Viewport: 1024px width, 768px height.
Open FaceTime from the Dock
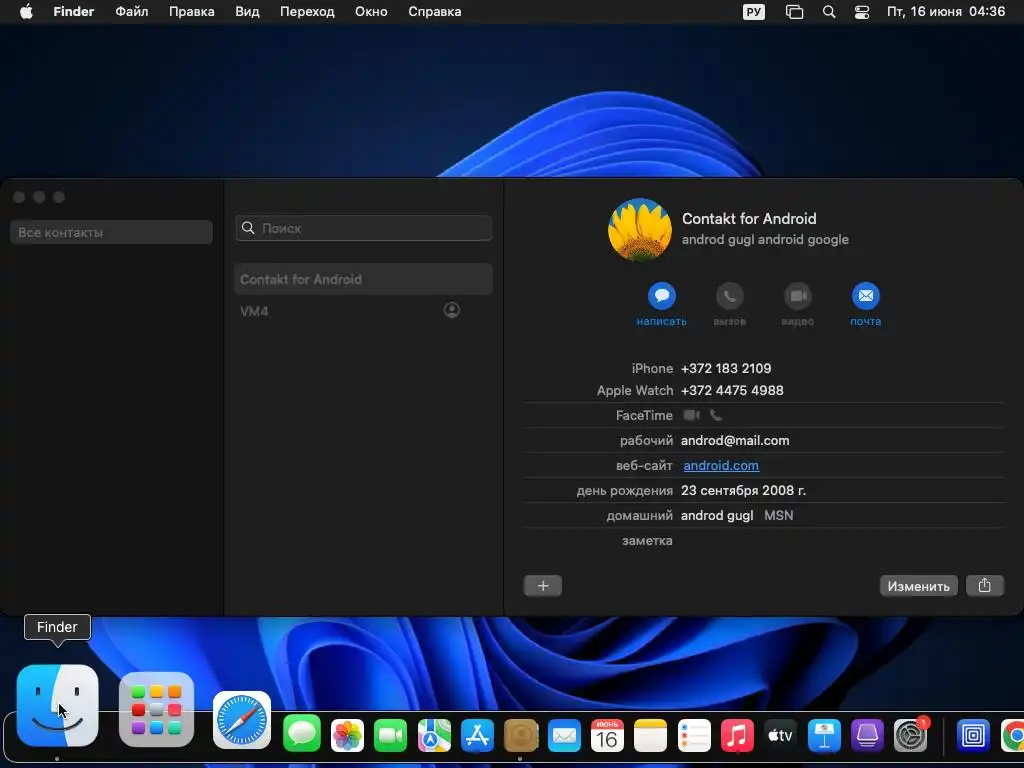click(x=390, y=736)
